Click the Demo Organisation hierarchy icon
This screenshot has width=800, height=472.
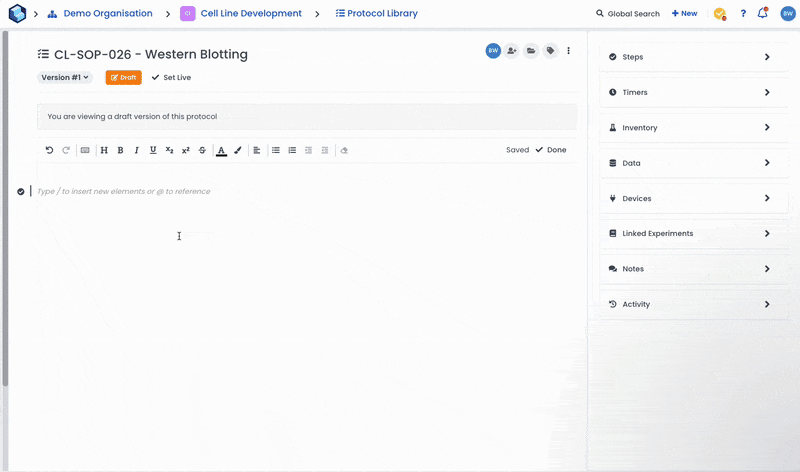pos(52,14)
